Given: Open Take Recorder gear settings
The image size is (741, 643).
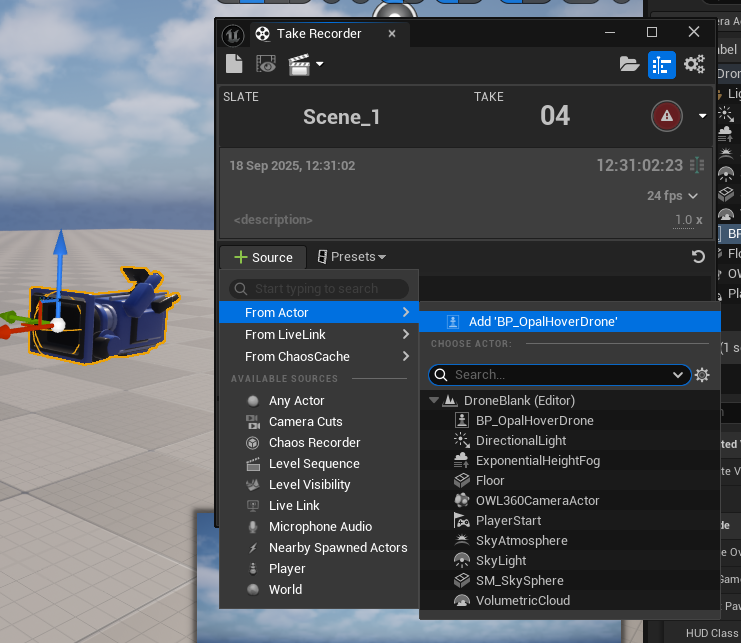Looking at the screenshot, I should pos(694,65).
